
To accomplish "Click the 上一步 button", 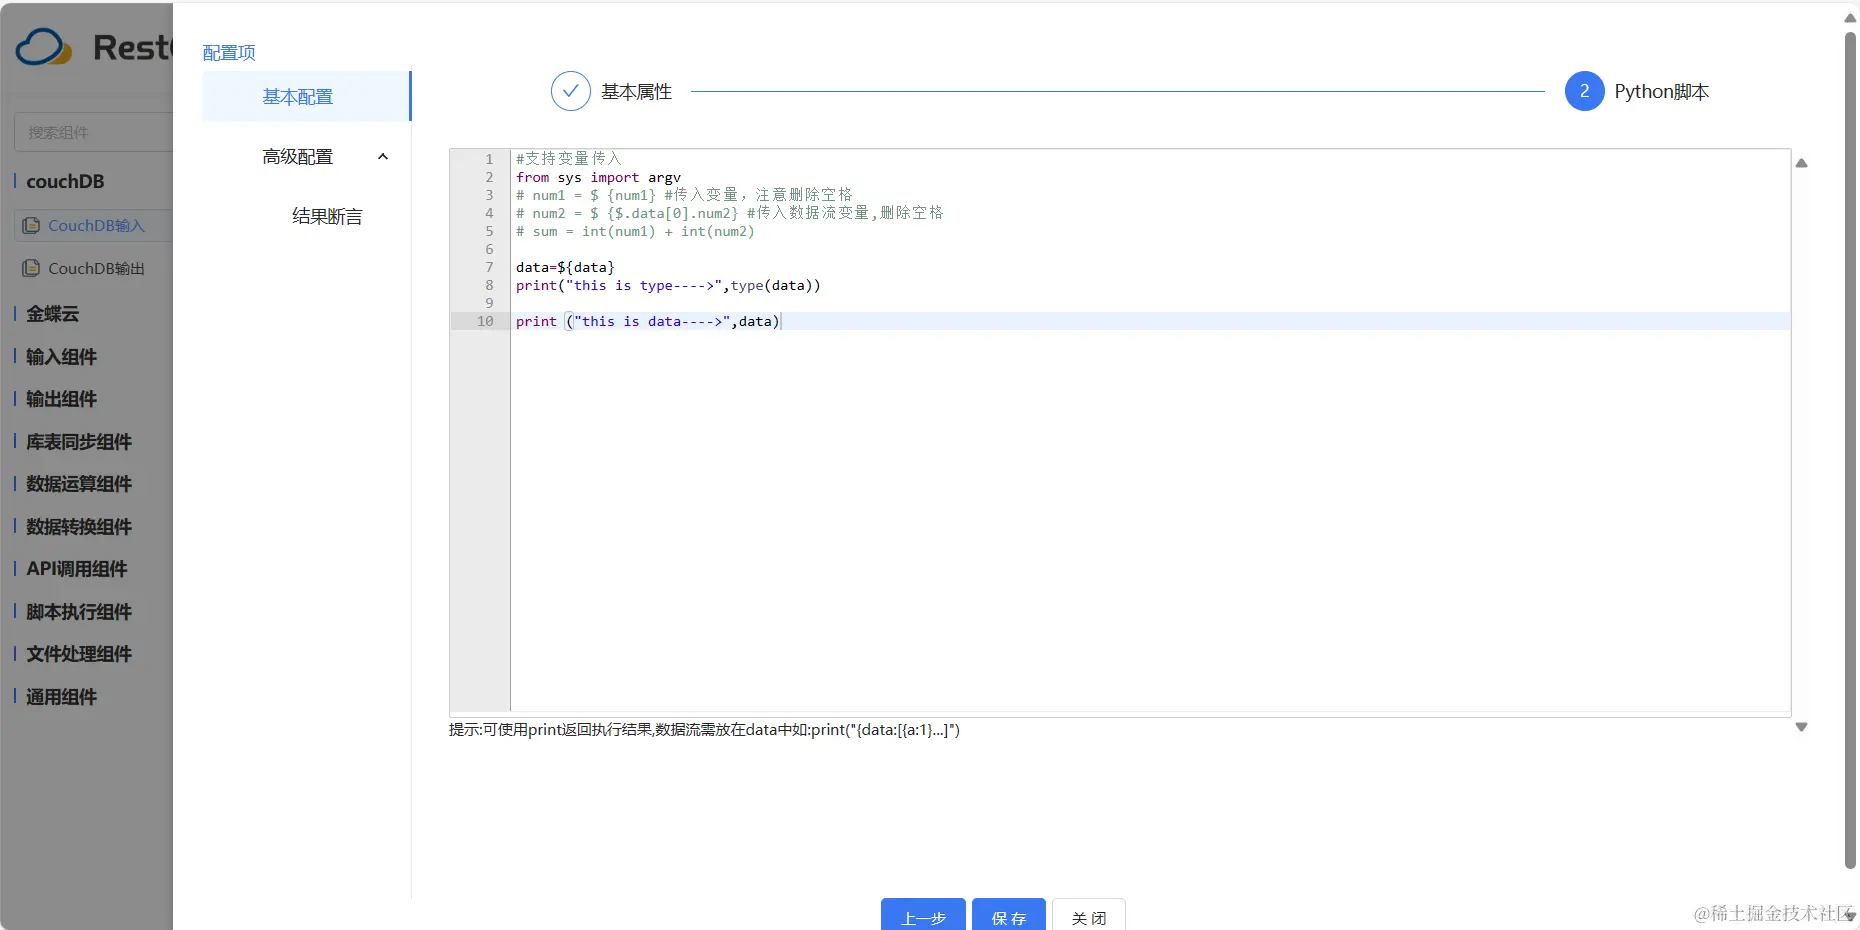I will coord(923,915).
